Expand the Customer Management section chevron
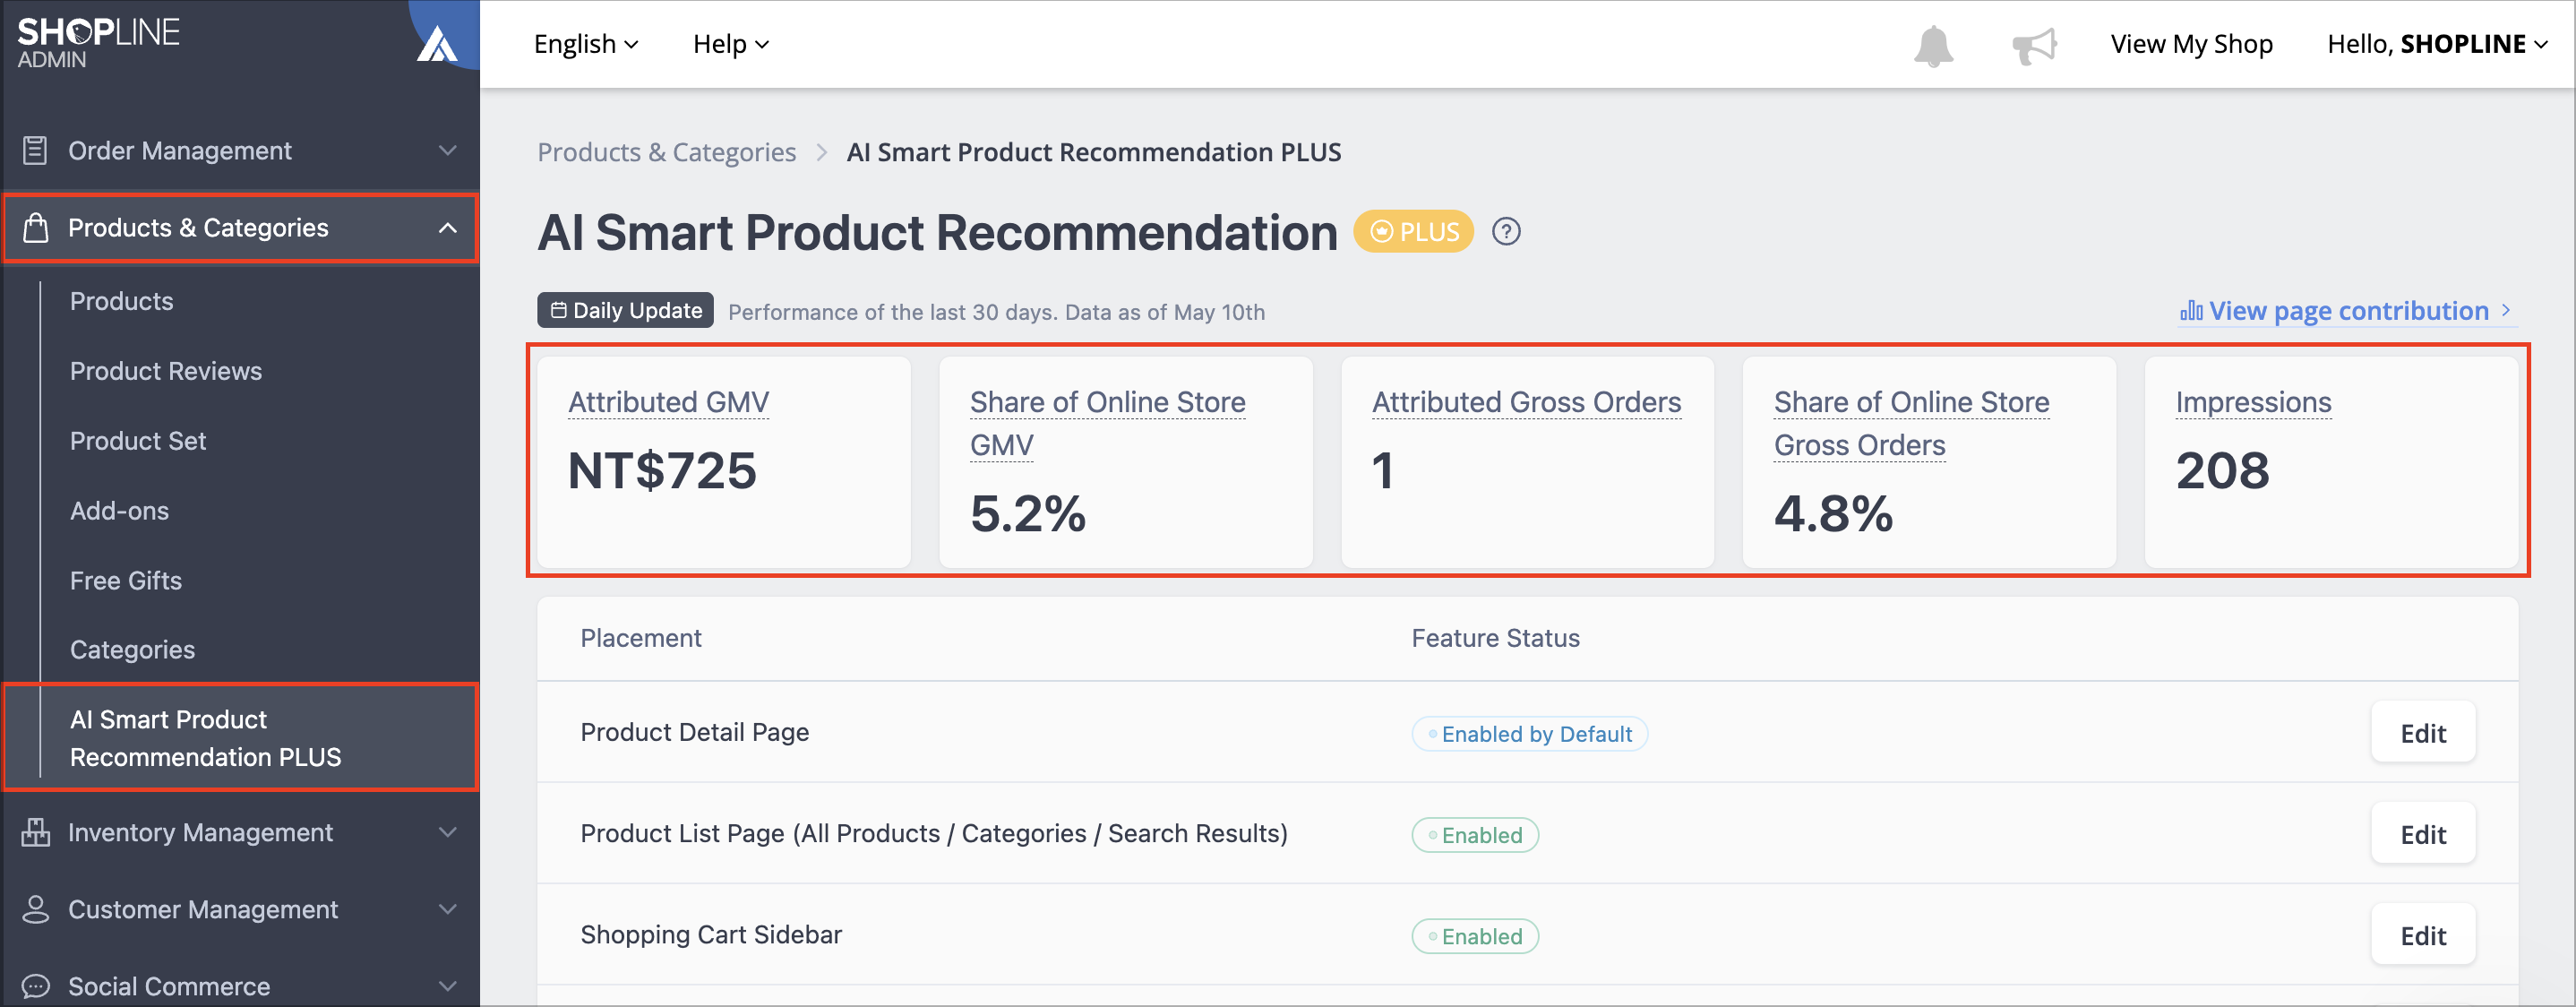Screen dimensions: 2576x1007 (x=448, y=909)
